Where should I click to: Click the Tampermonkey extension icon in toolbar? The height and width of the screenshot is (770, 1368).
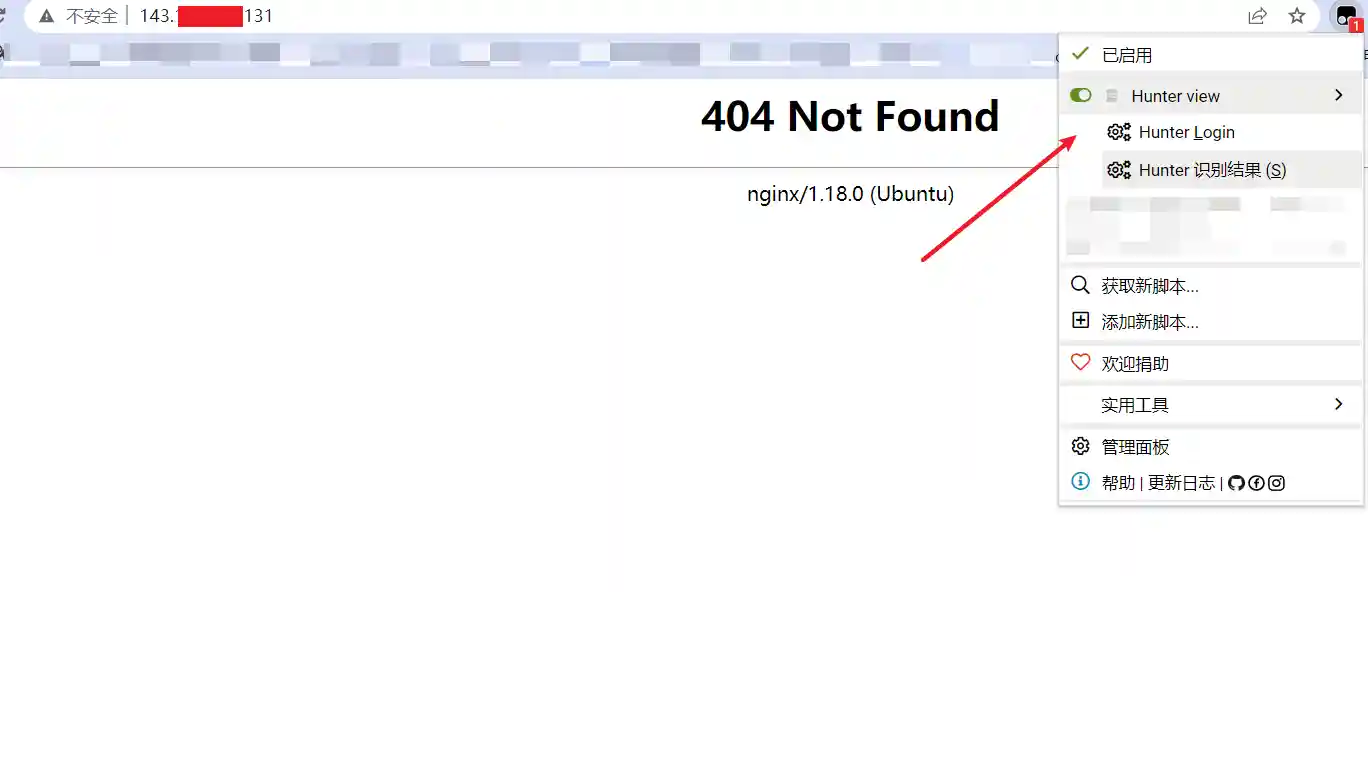pyautogui.click(x=1346, y=16)
